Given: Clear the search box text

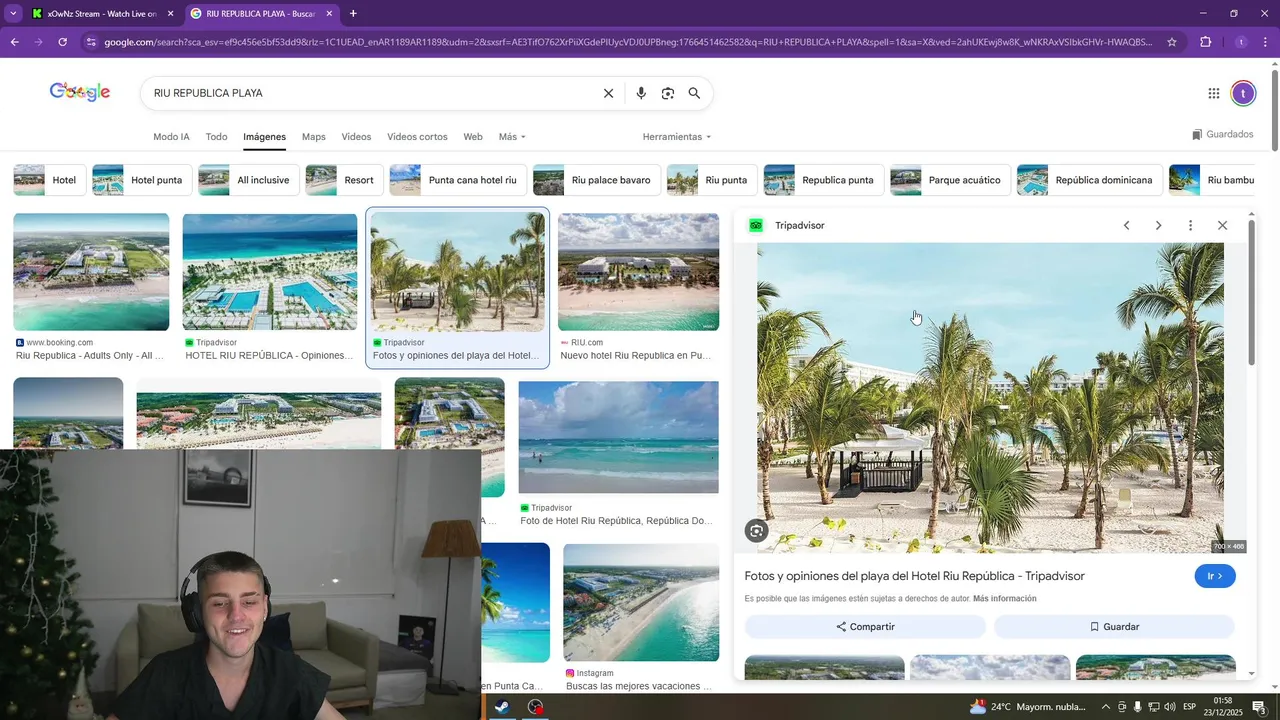Looking at the screenshot, I should (608, 93).
